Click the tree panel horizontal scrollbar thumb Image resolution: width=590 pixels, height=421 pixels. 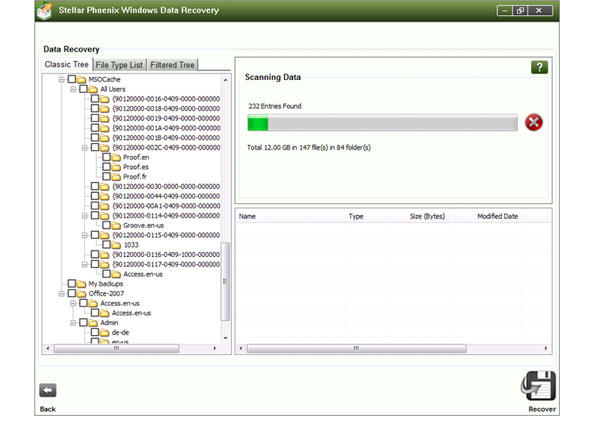point(116,348)
